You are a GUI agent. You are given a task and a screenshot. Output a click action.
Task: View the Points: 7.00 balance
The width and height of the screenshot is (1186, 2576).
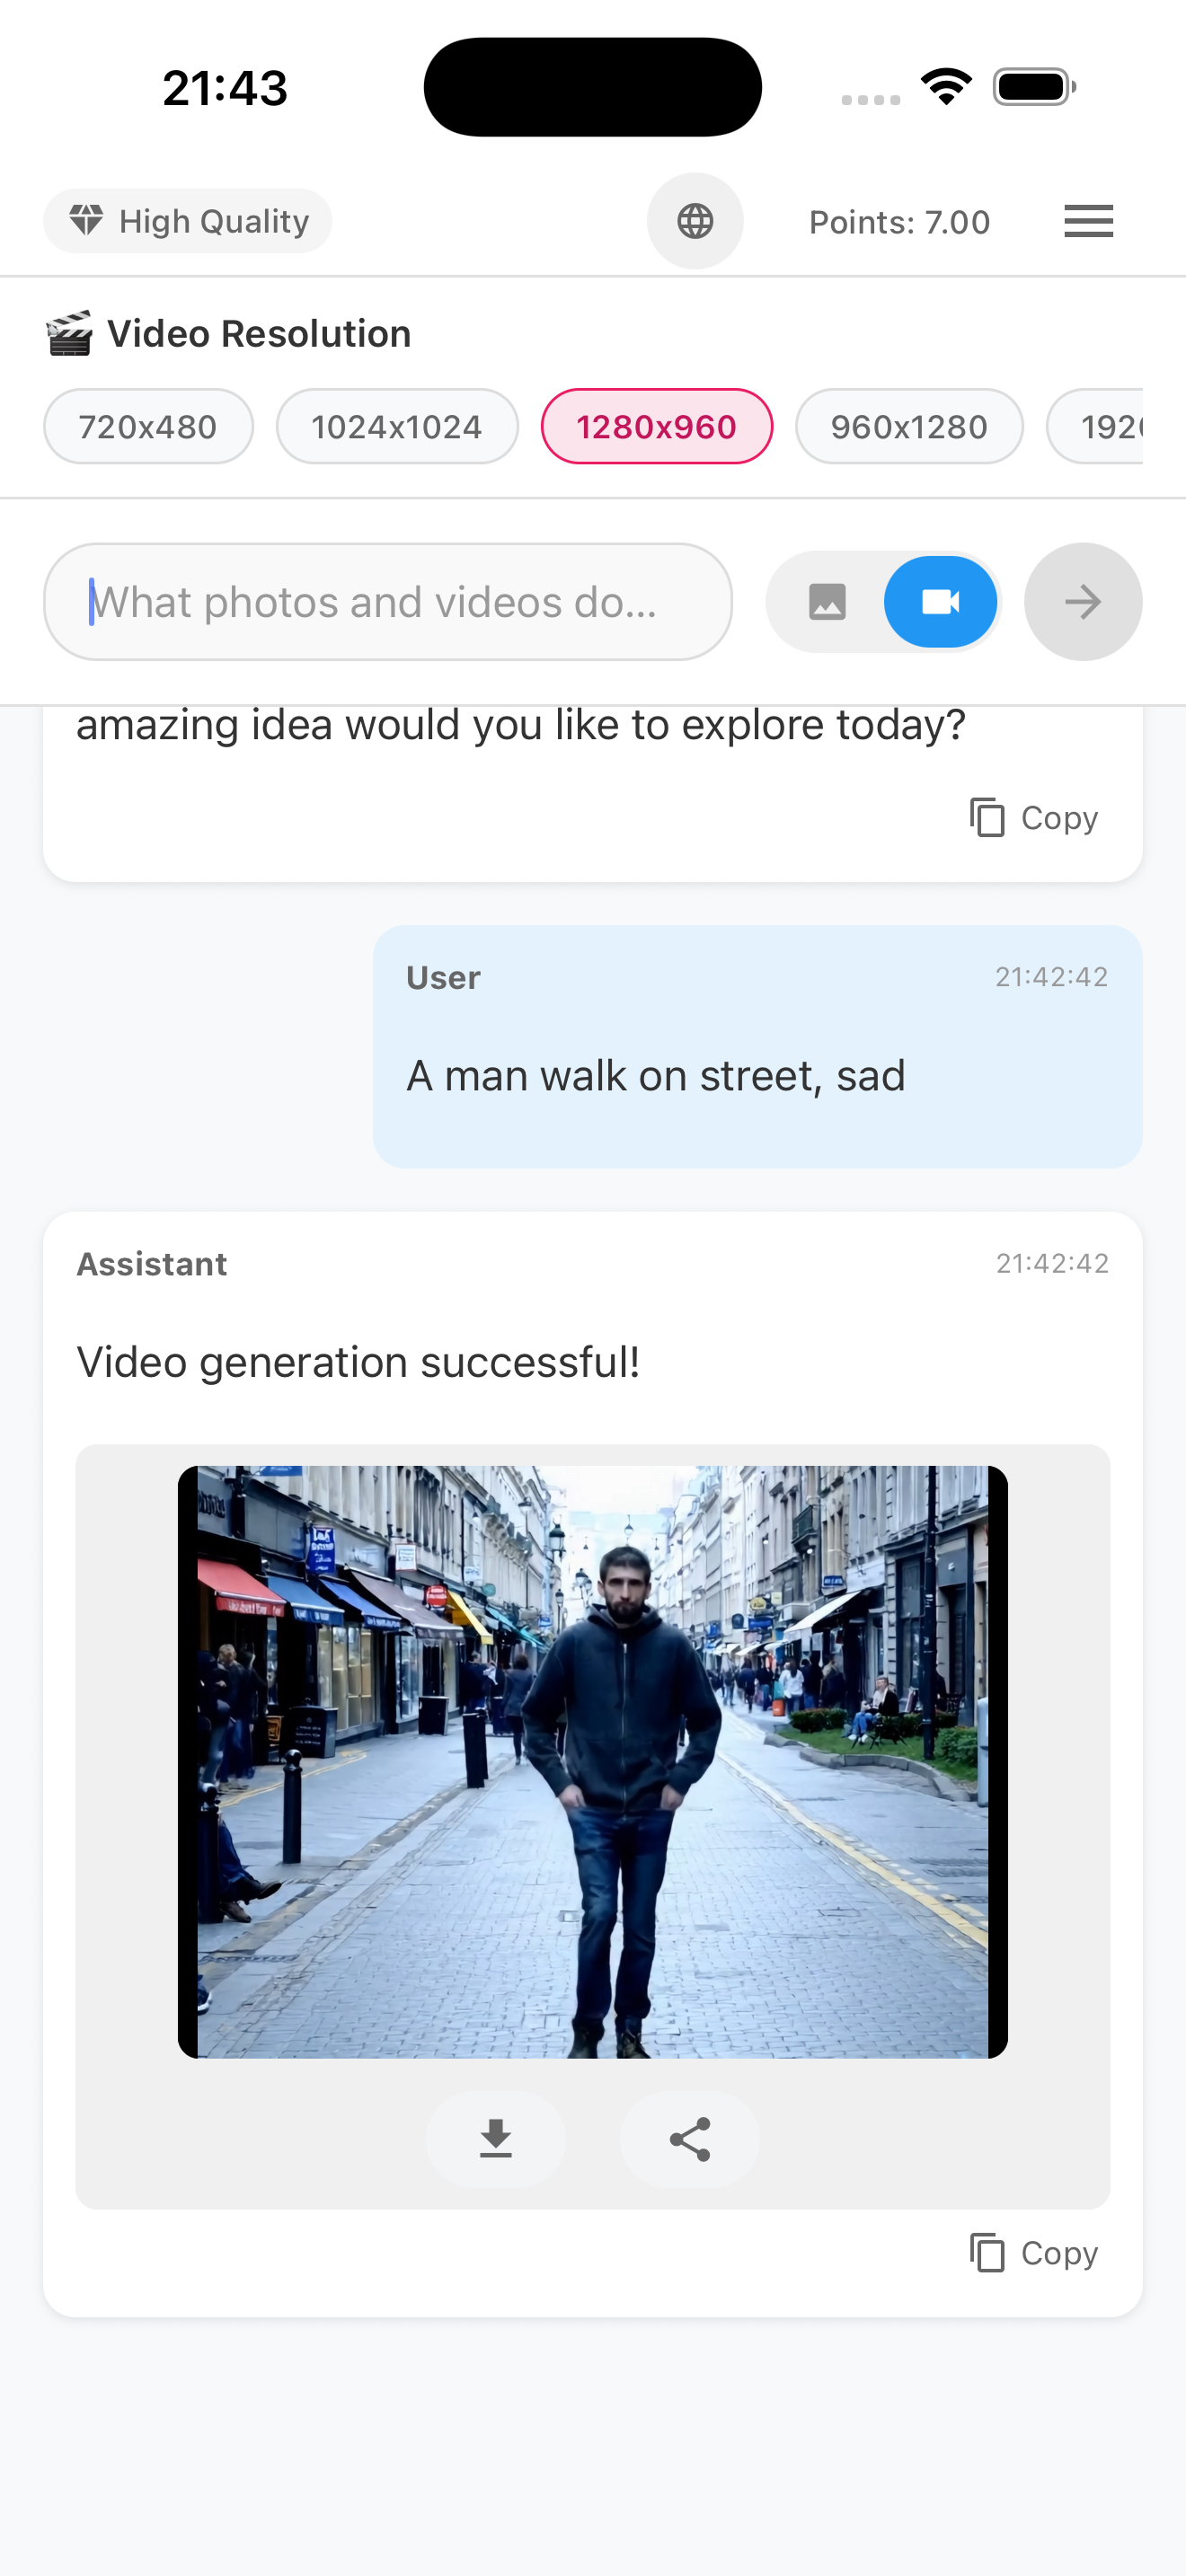pos(899,222)
